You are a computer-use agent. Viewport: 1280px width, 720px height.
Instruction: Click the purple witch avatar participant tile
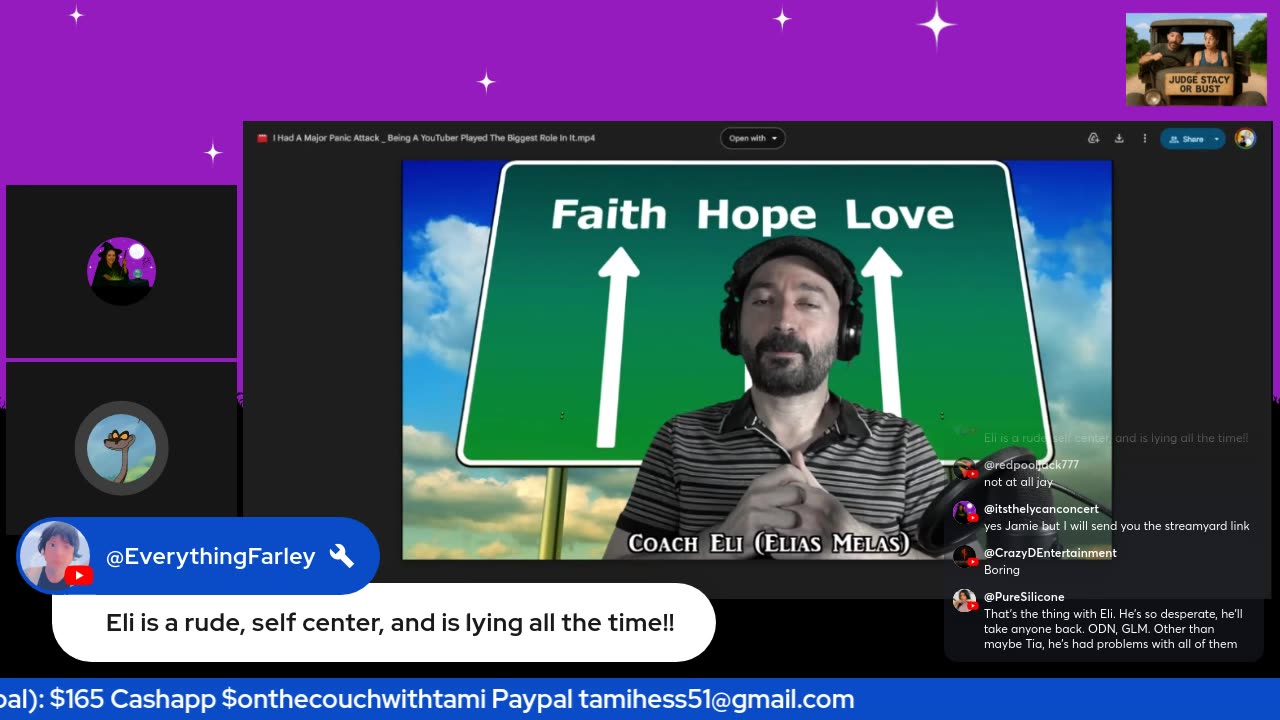[122, 271]
